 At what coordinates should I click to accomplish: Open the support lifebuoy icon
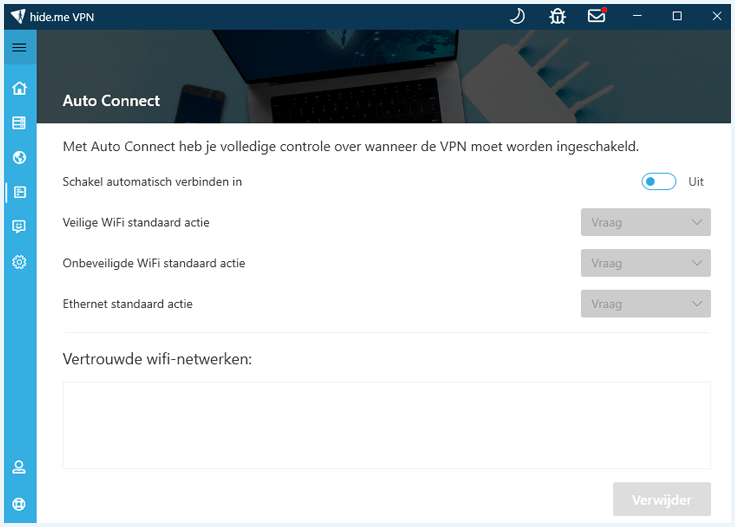(x=19, y=504)
